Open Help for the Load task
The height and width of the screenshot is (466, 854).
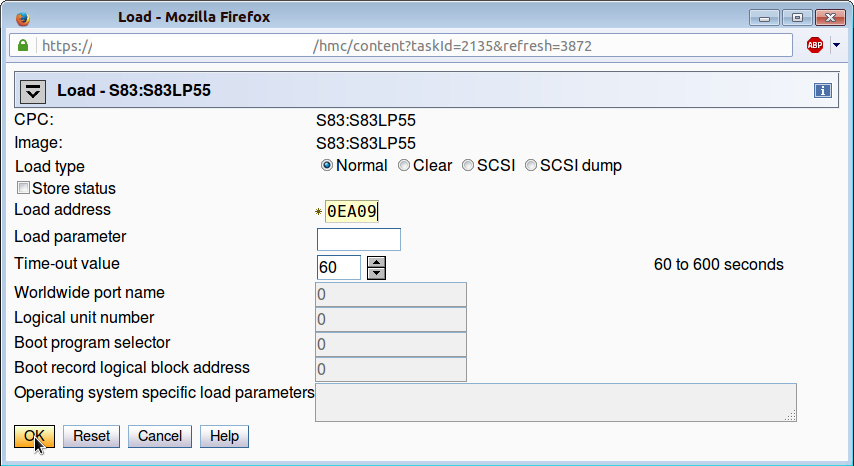coord(224,437)
